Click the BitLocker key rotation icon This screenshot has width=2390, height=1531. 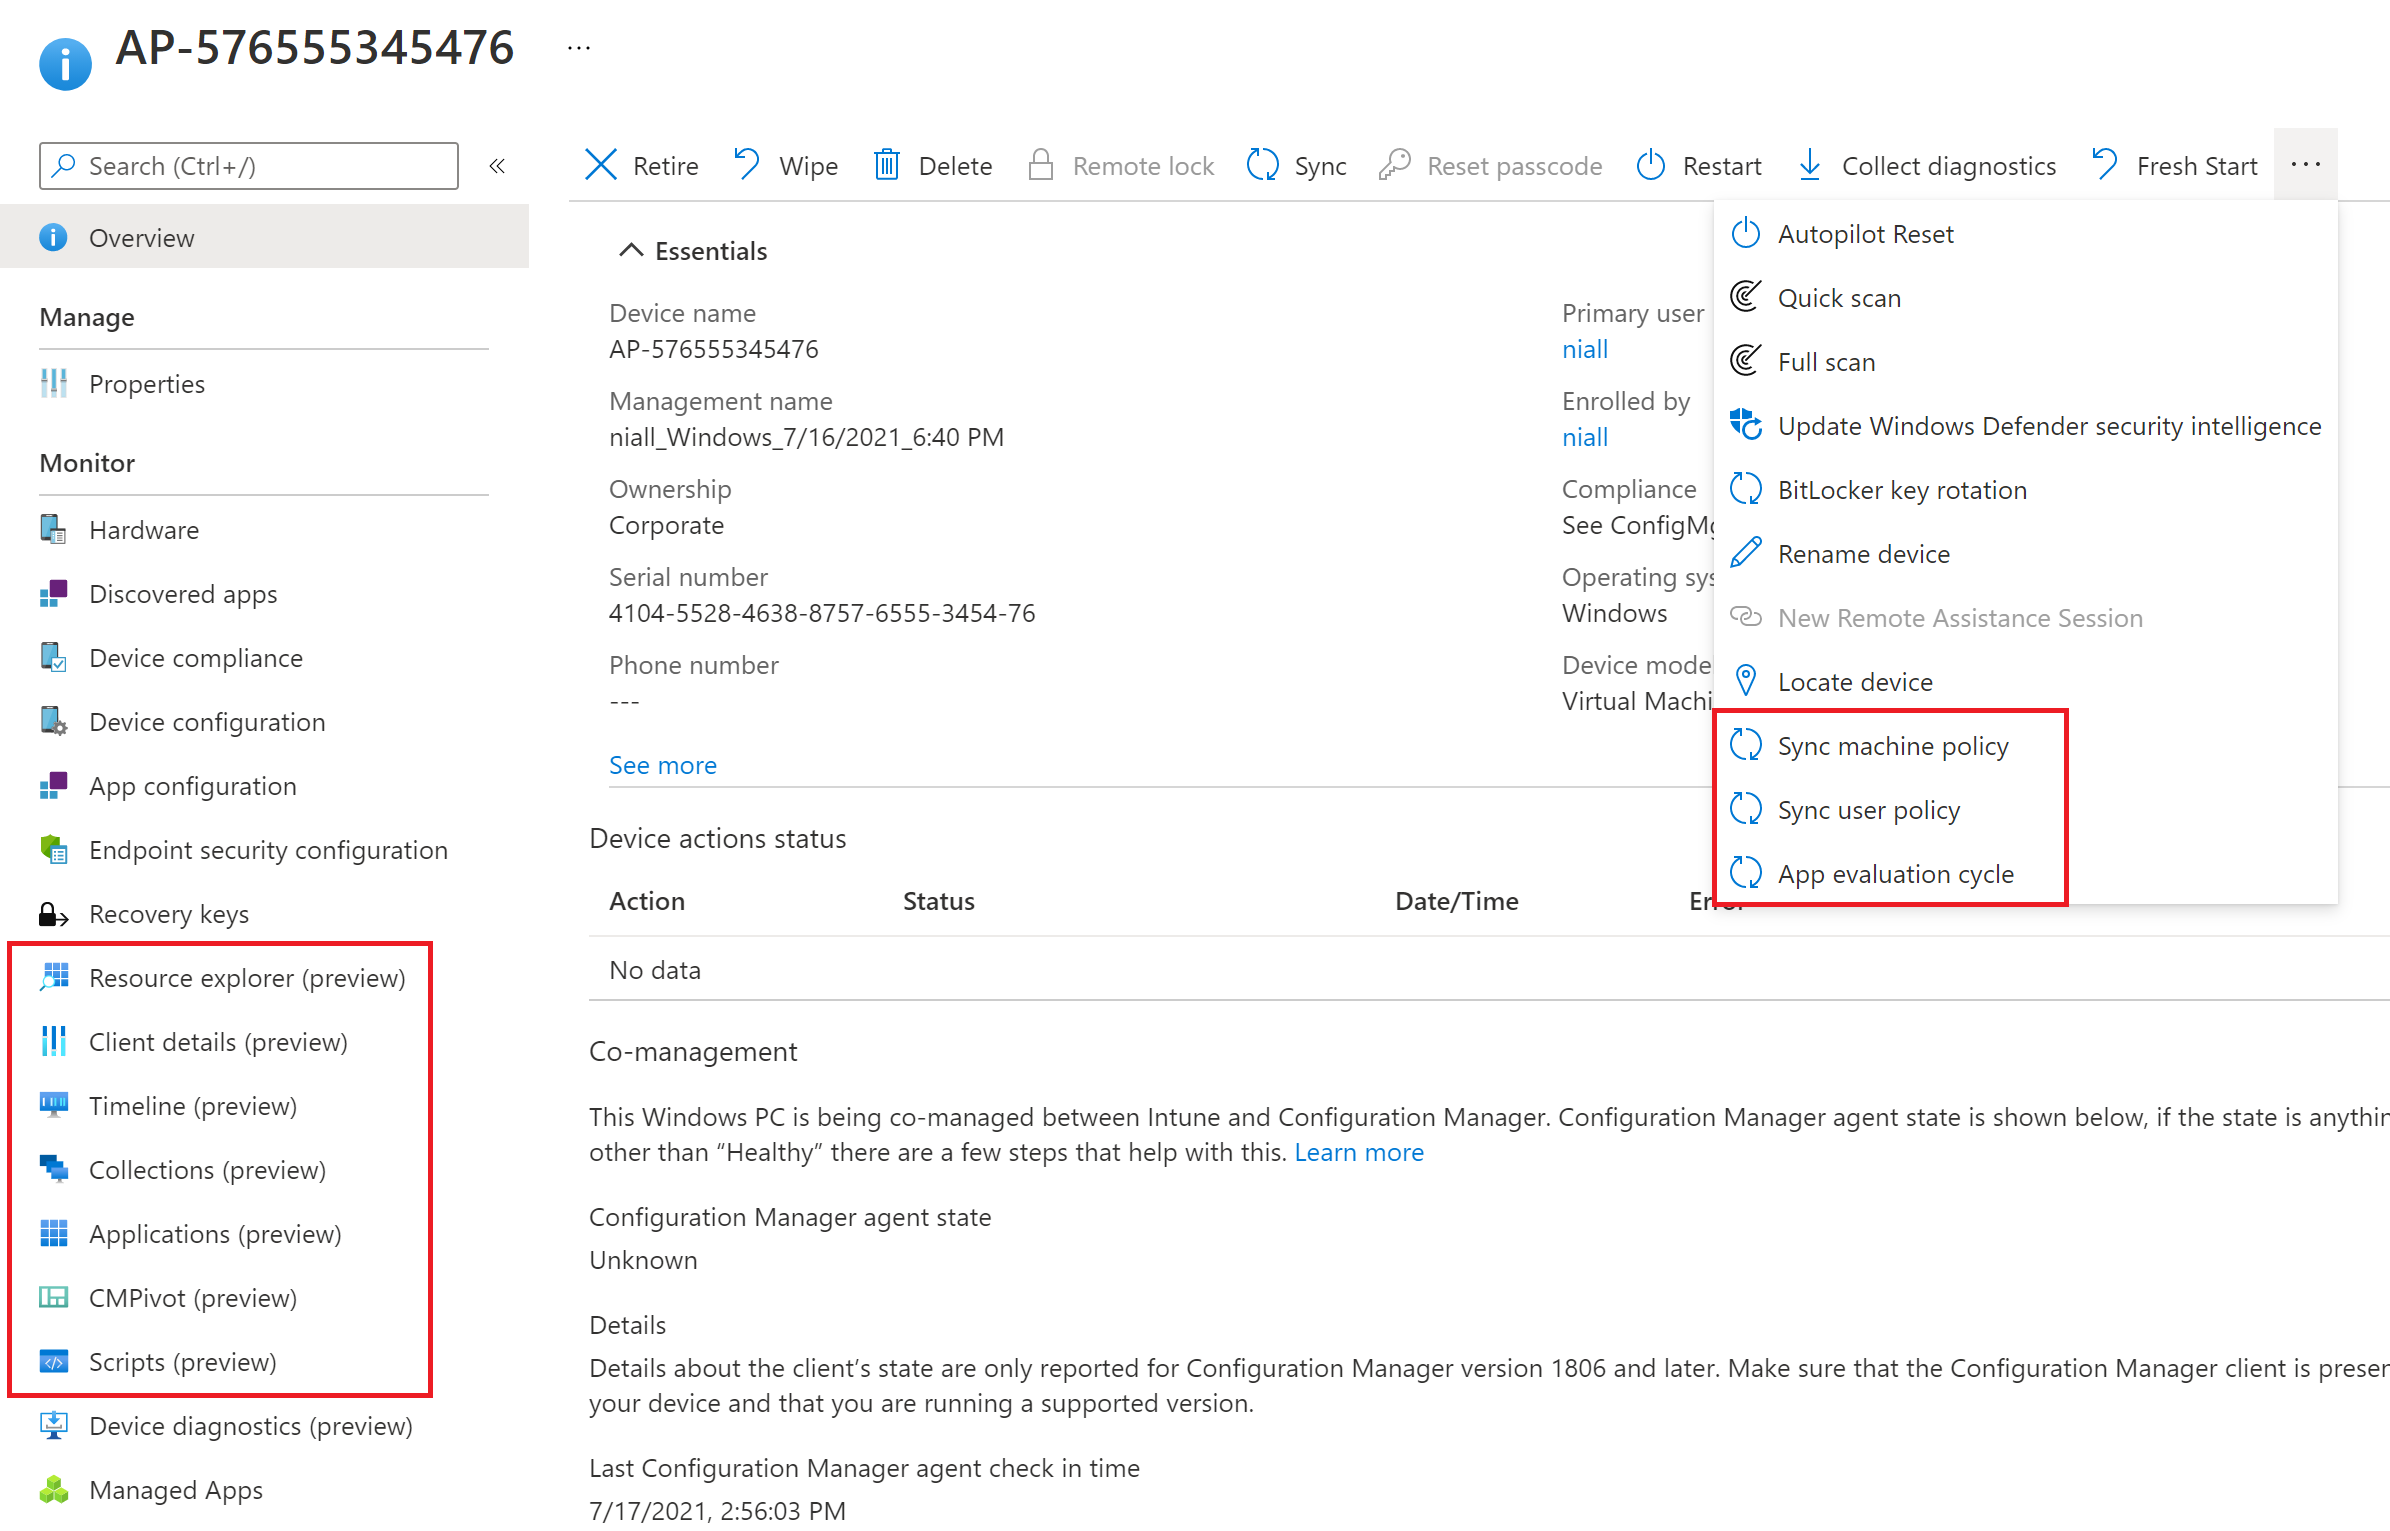tap(1746, 489)
